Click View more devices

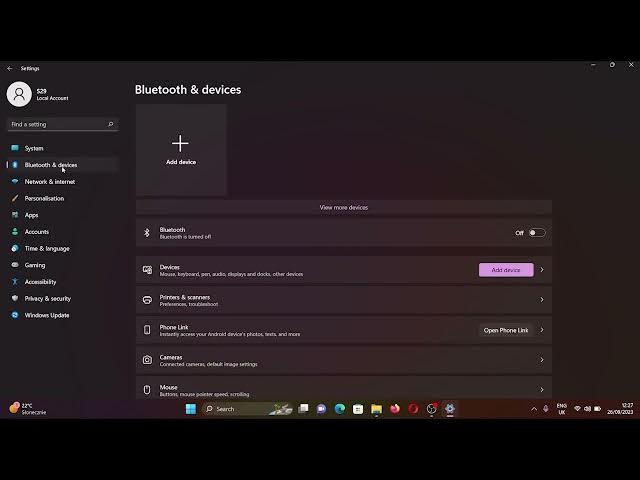pyautogui.click(x=344, y=207)
